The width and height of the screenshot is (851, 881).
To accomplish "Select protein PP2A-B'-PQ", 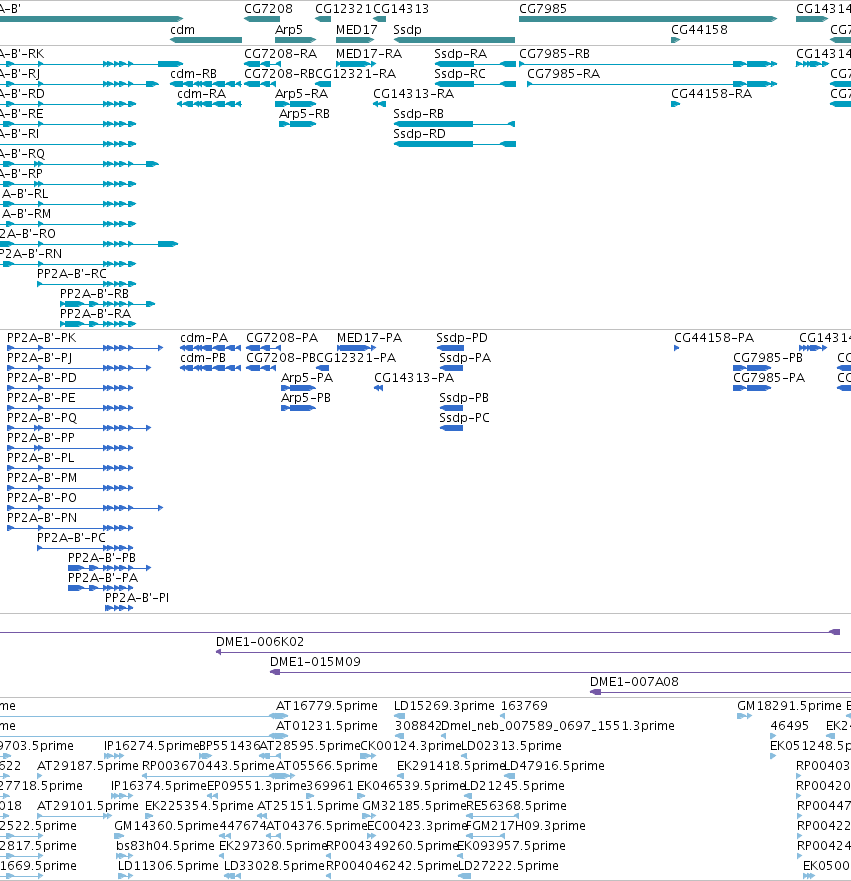I will coord(79,428).
